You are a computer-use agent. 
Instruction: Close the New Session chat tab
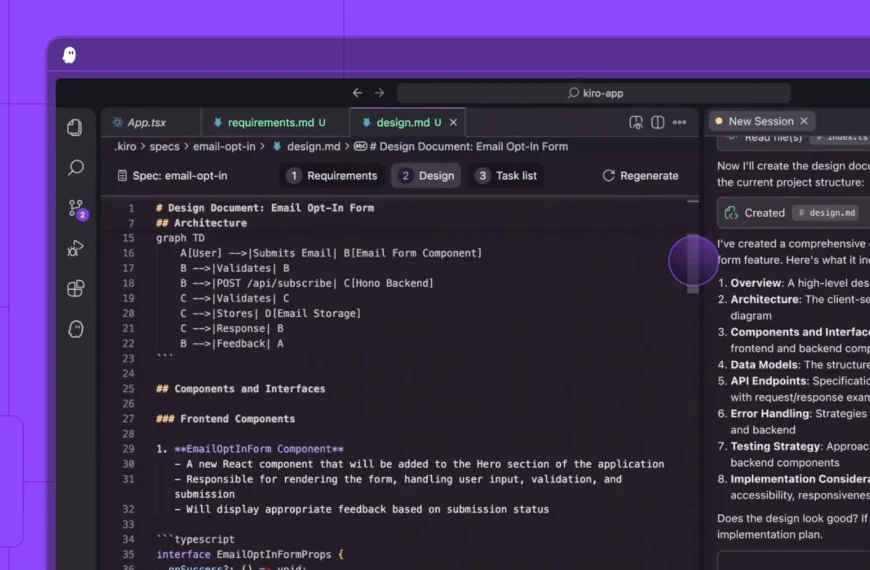[804, 121]
